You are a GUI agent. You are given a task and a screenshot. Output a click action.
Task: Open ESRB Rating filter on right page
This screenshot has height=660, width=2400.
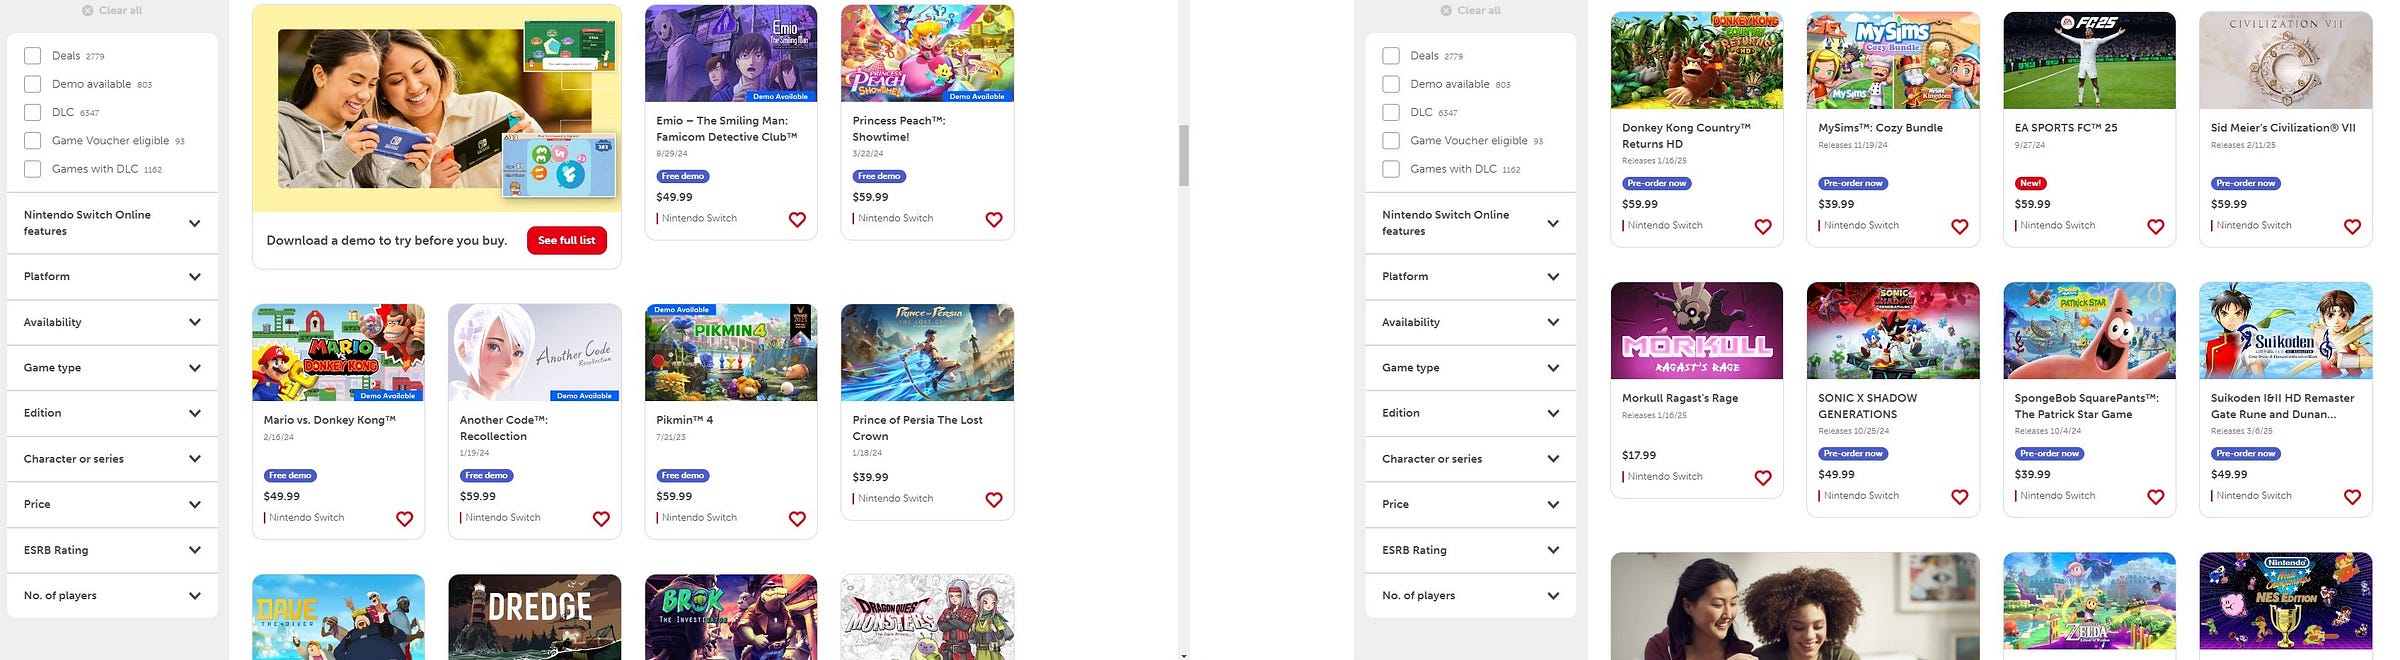[1471, 550]
